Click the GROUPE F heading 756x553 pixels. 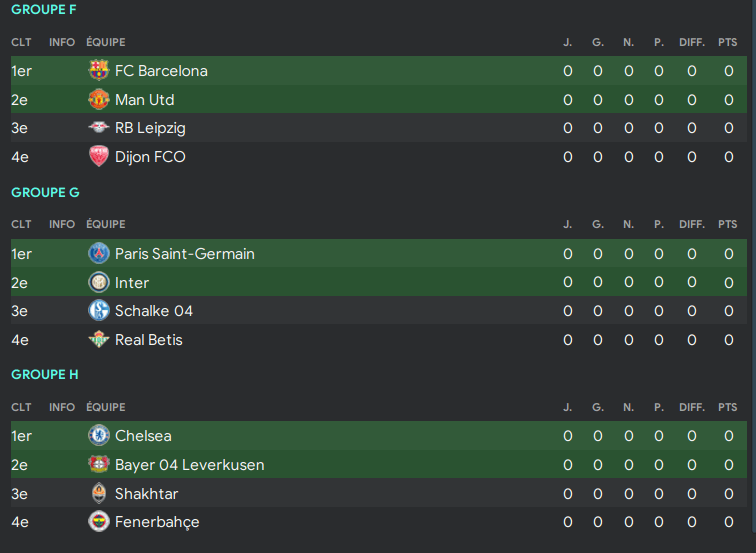44,10
